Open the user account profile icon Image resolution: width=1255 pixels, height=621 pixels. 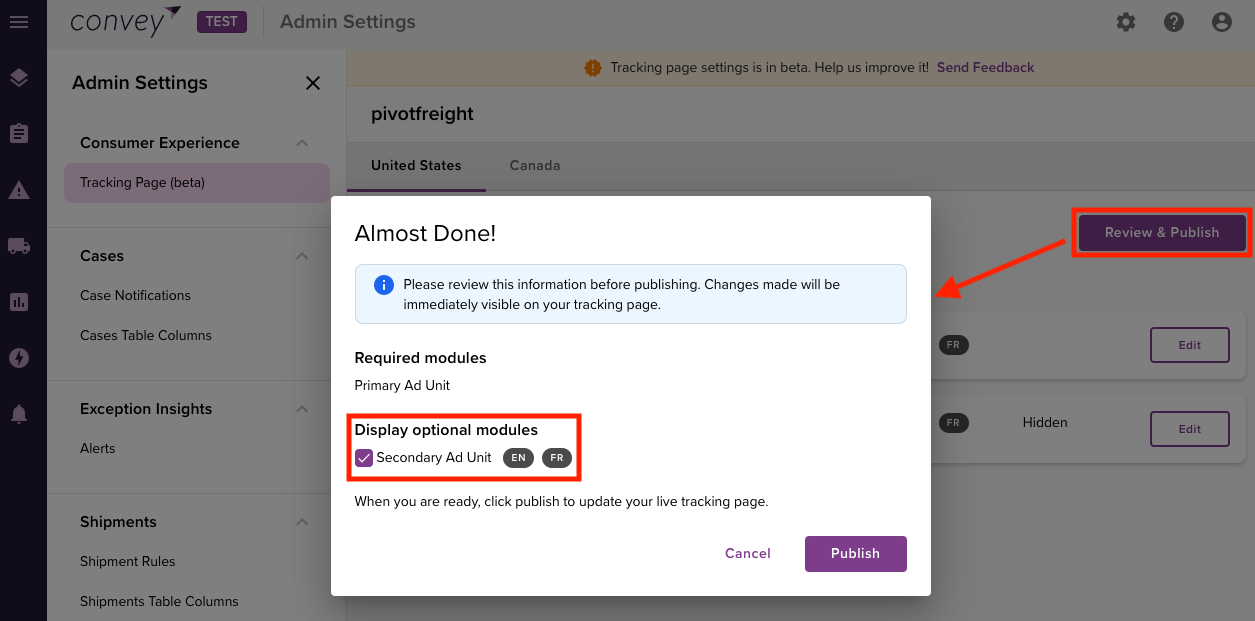click(1222, 22)
